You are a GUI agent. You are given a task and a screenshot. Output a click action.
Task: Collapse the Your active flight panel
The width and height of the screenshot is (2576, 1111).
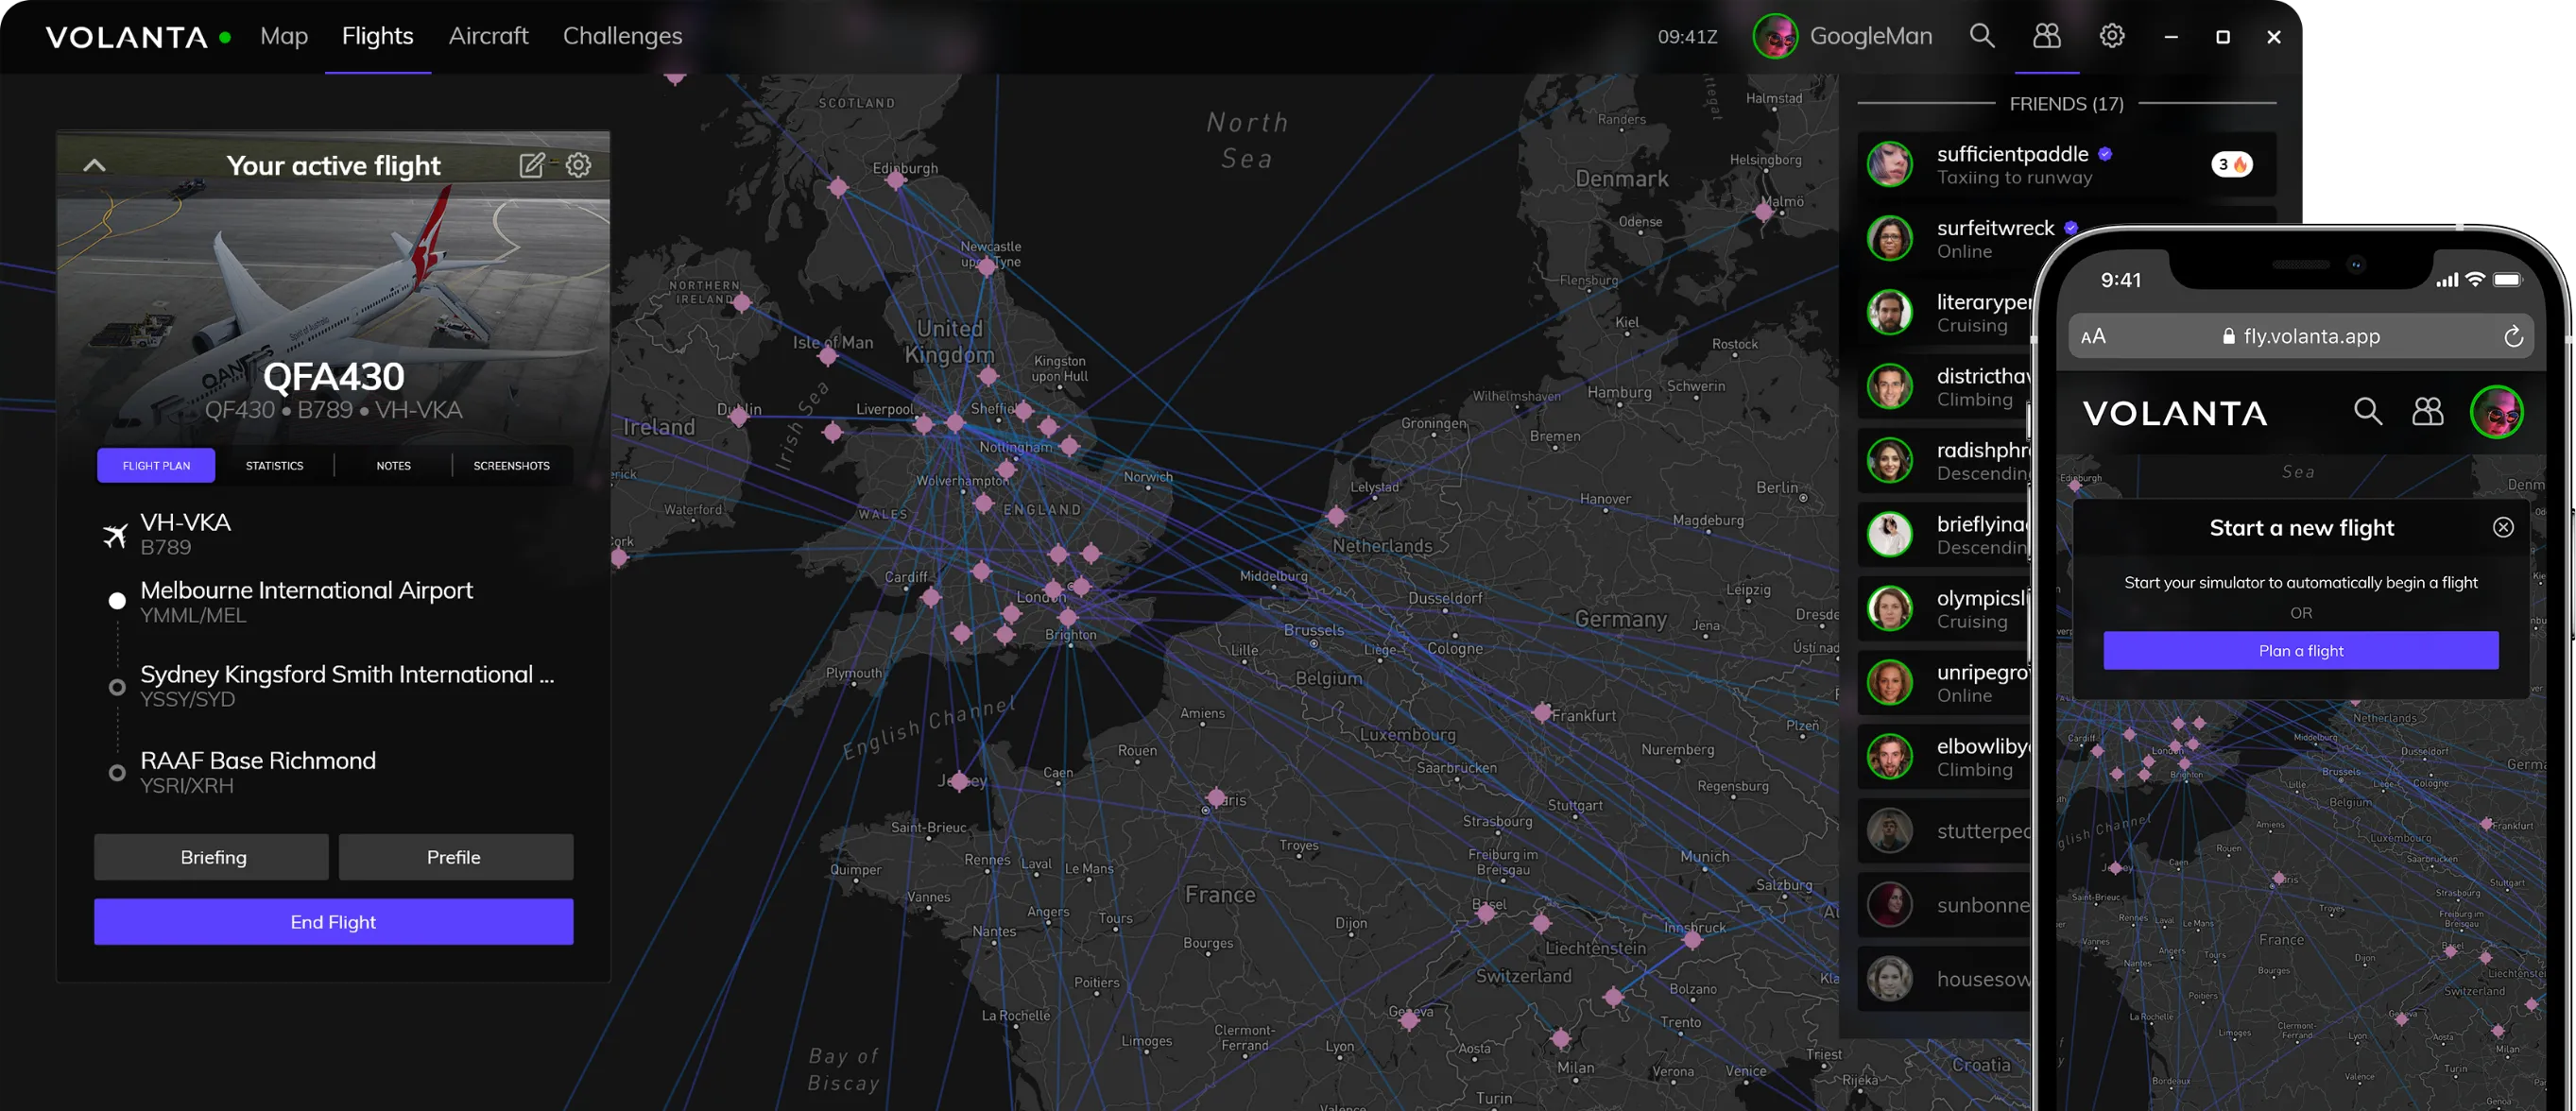[94, 165]
